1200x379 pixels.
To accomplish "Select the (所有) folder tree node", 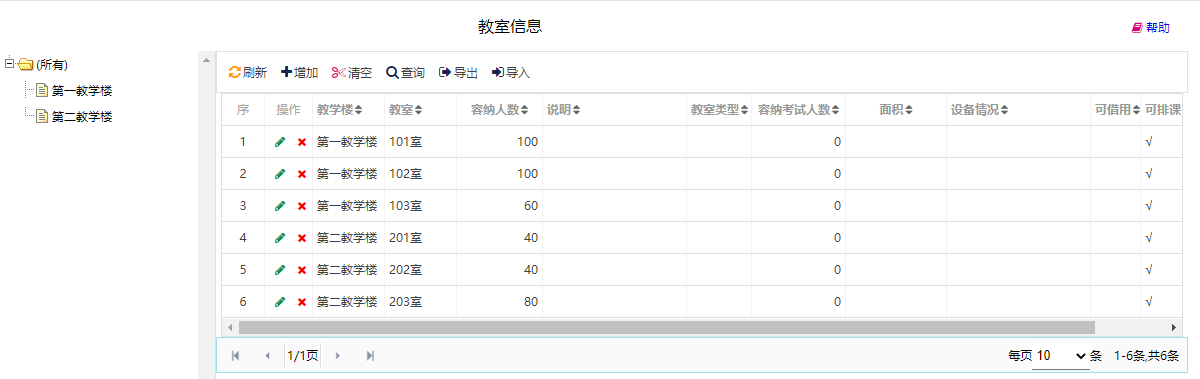I will click(51, 65).
